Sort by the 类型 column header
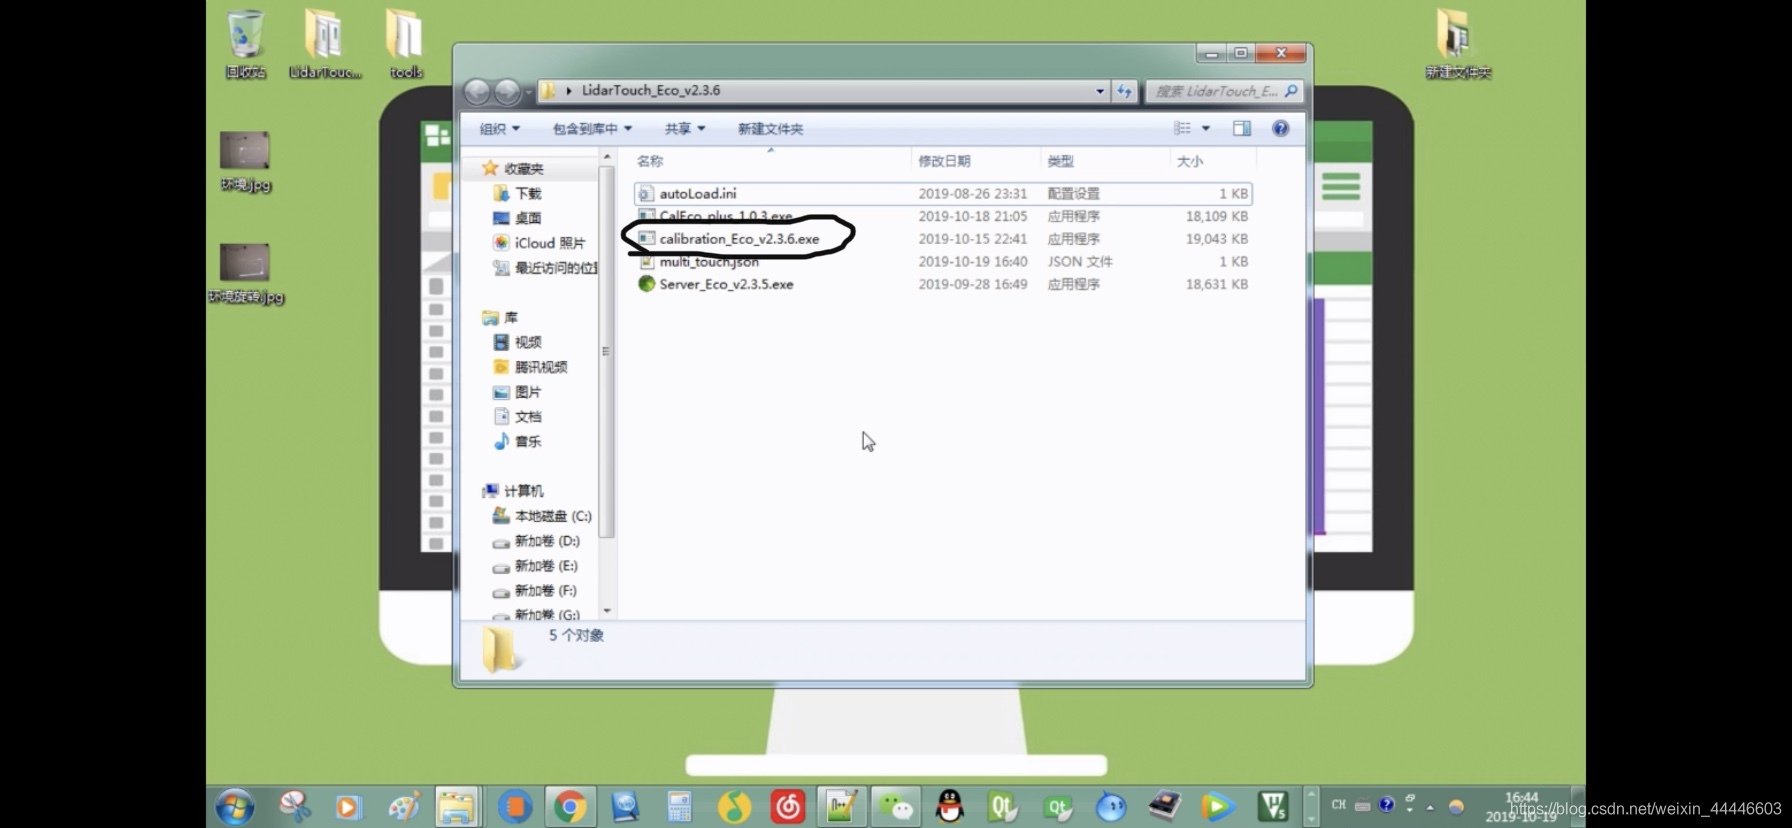 point(1104,161)
